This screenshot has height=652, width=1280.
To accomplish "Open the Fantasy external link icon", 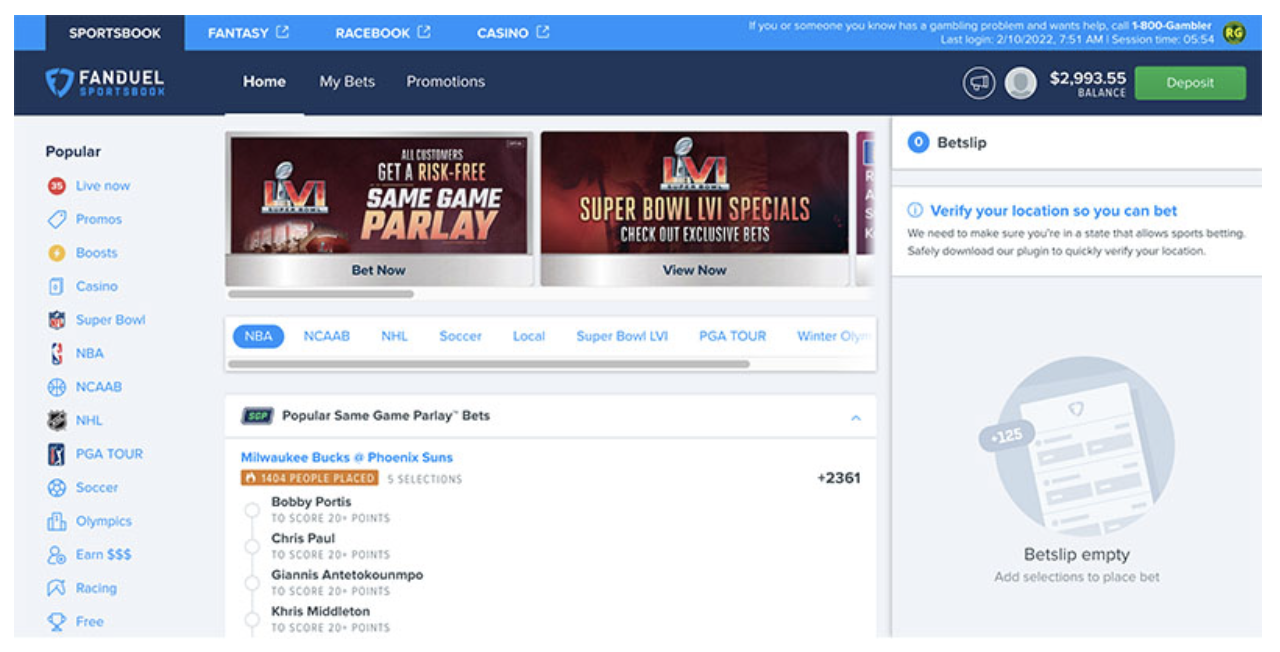I will [283, 32].
